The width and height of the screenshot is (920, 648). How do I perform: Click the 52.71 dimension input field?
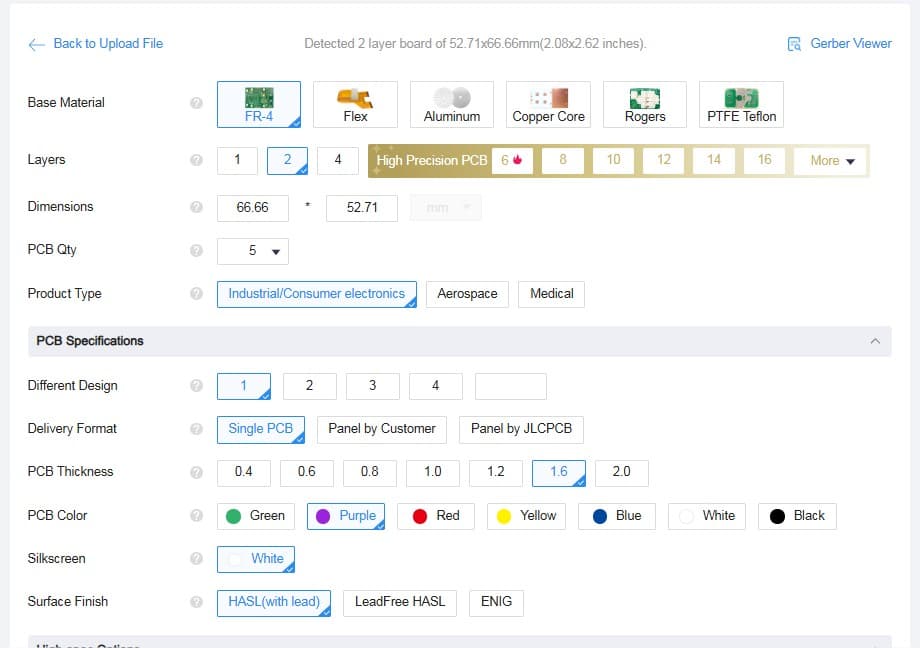tap(362, 208)
